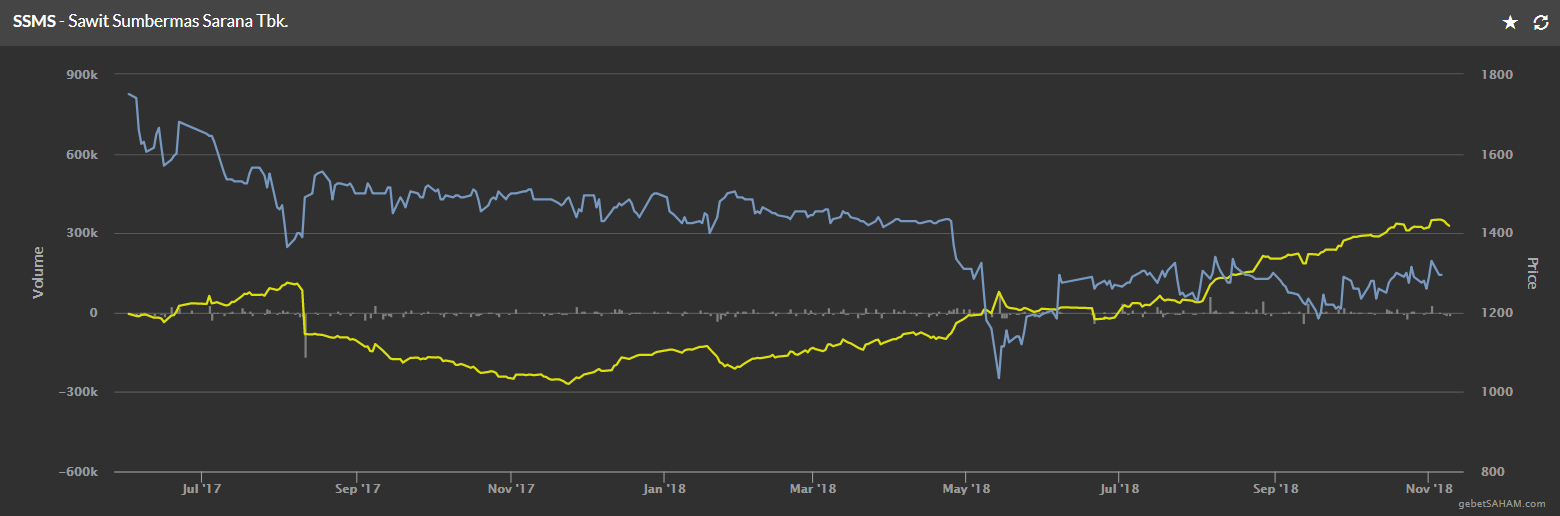Image resolution: width=1560 pixels, height=516 pixels.
Task: Open the gebetSAHAM.com watermark link
Action: coord(1501,504)
